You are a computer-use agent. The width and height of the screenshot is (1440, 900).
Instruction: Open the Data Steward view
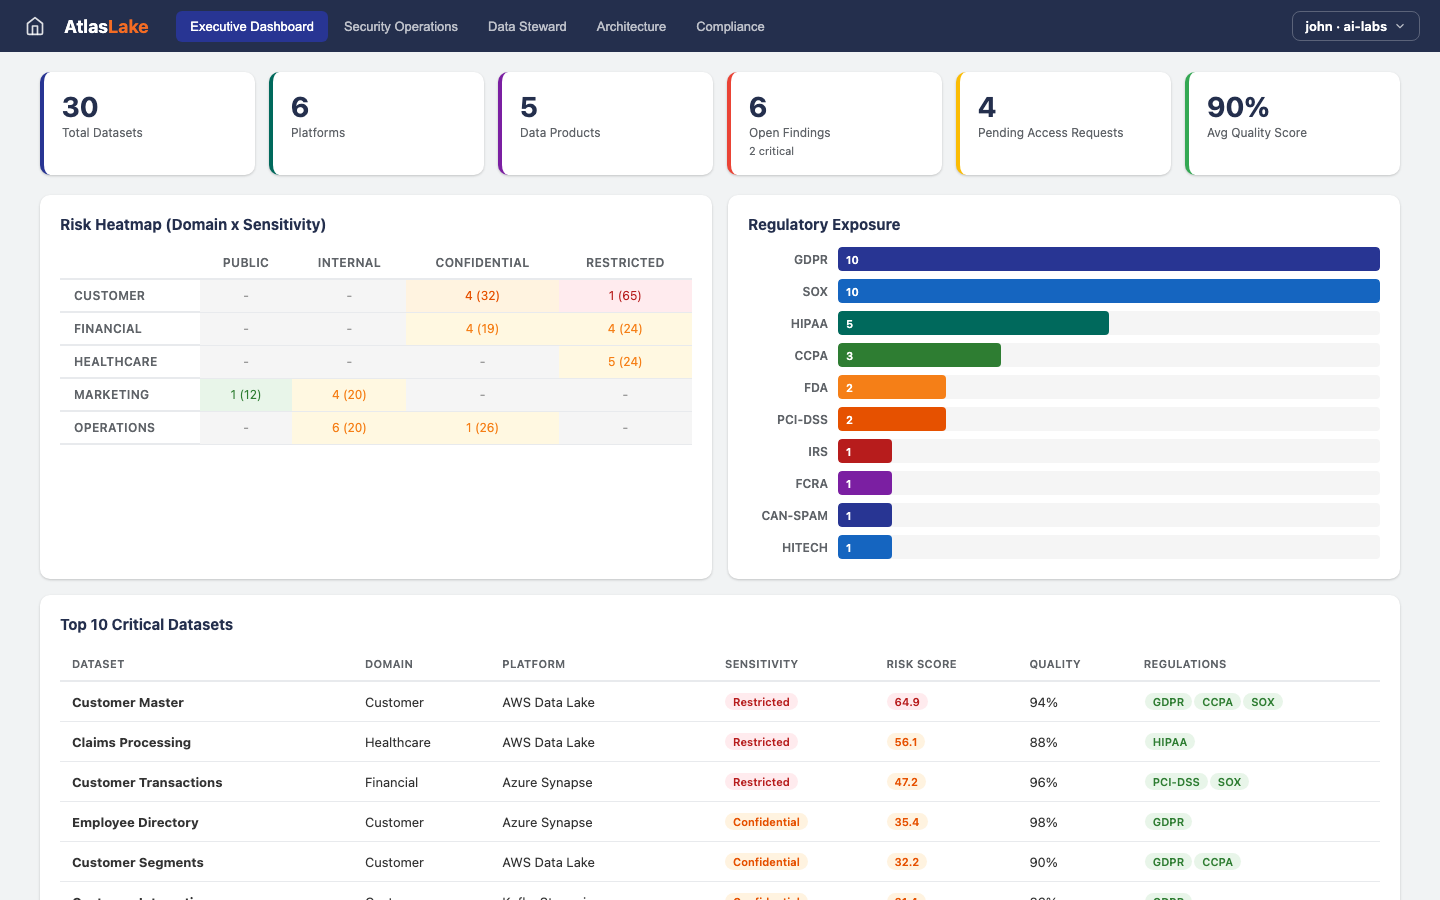527,27
